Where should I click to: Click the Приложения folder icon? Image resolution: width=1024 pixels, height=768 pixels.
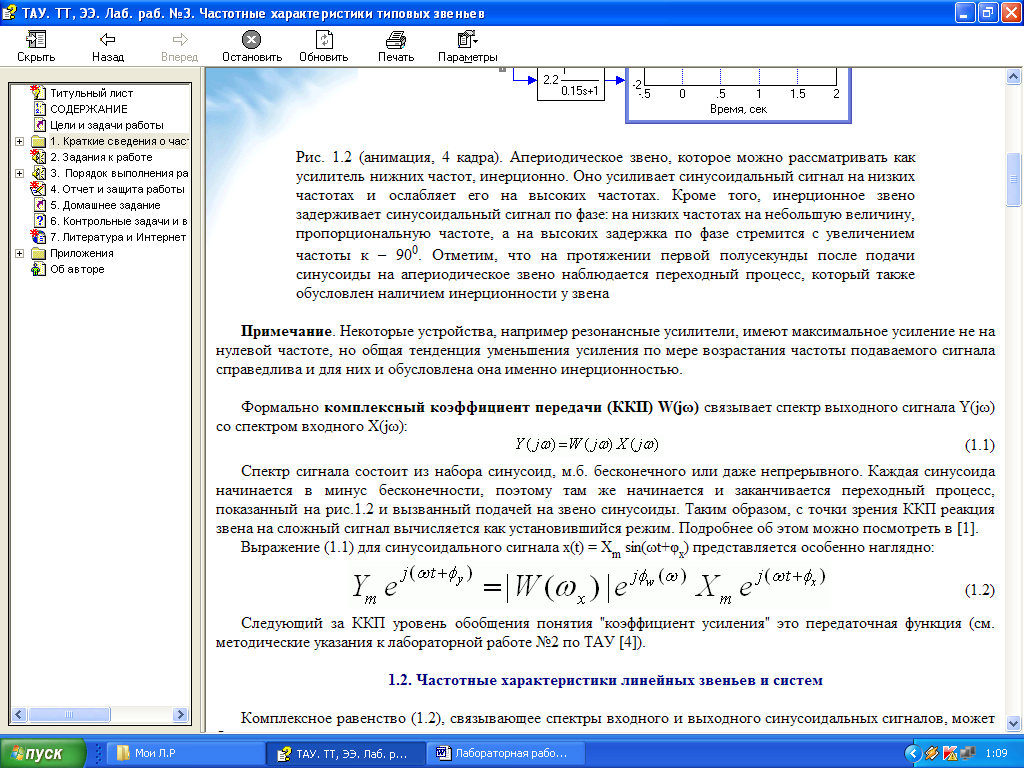[x=39, y=253]
